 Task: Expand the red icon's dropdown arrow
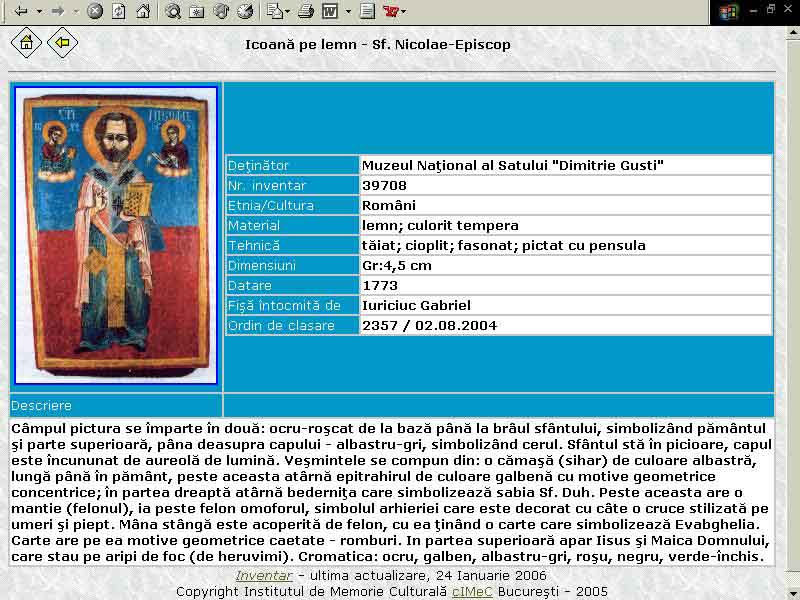point(404,11)
